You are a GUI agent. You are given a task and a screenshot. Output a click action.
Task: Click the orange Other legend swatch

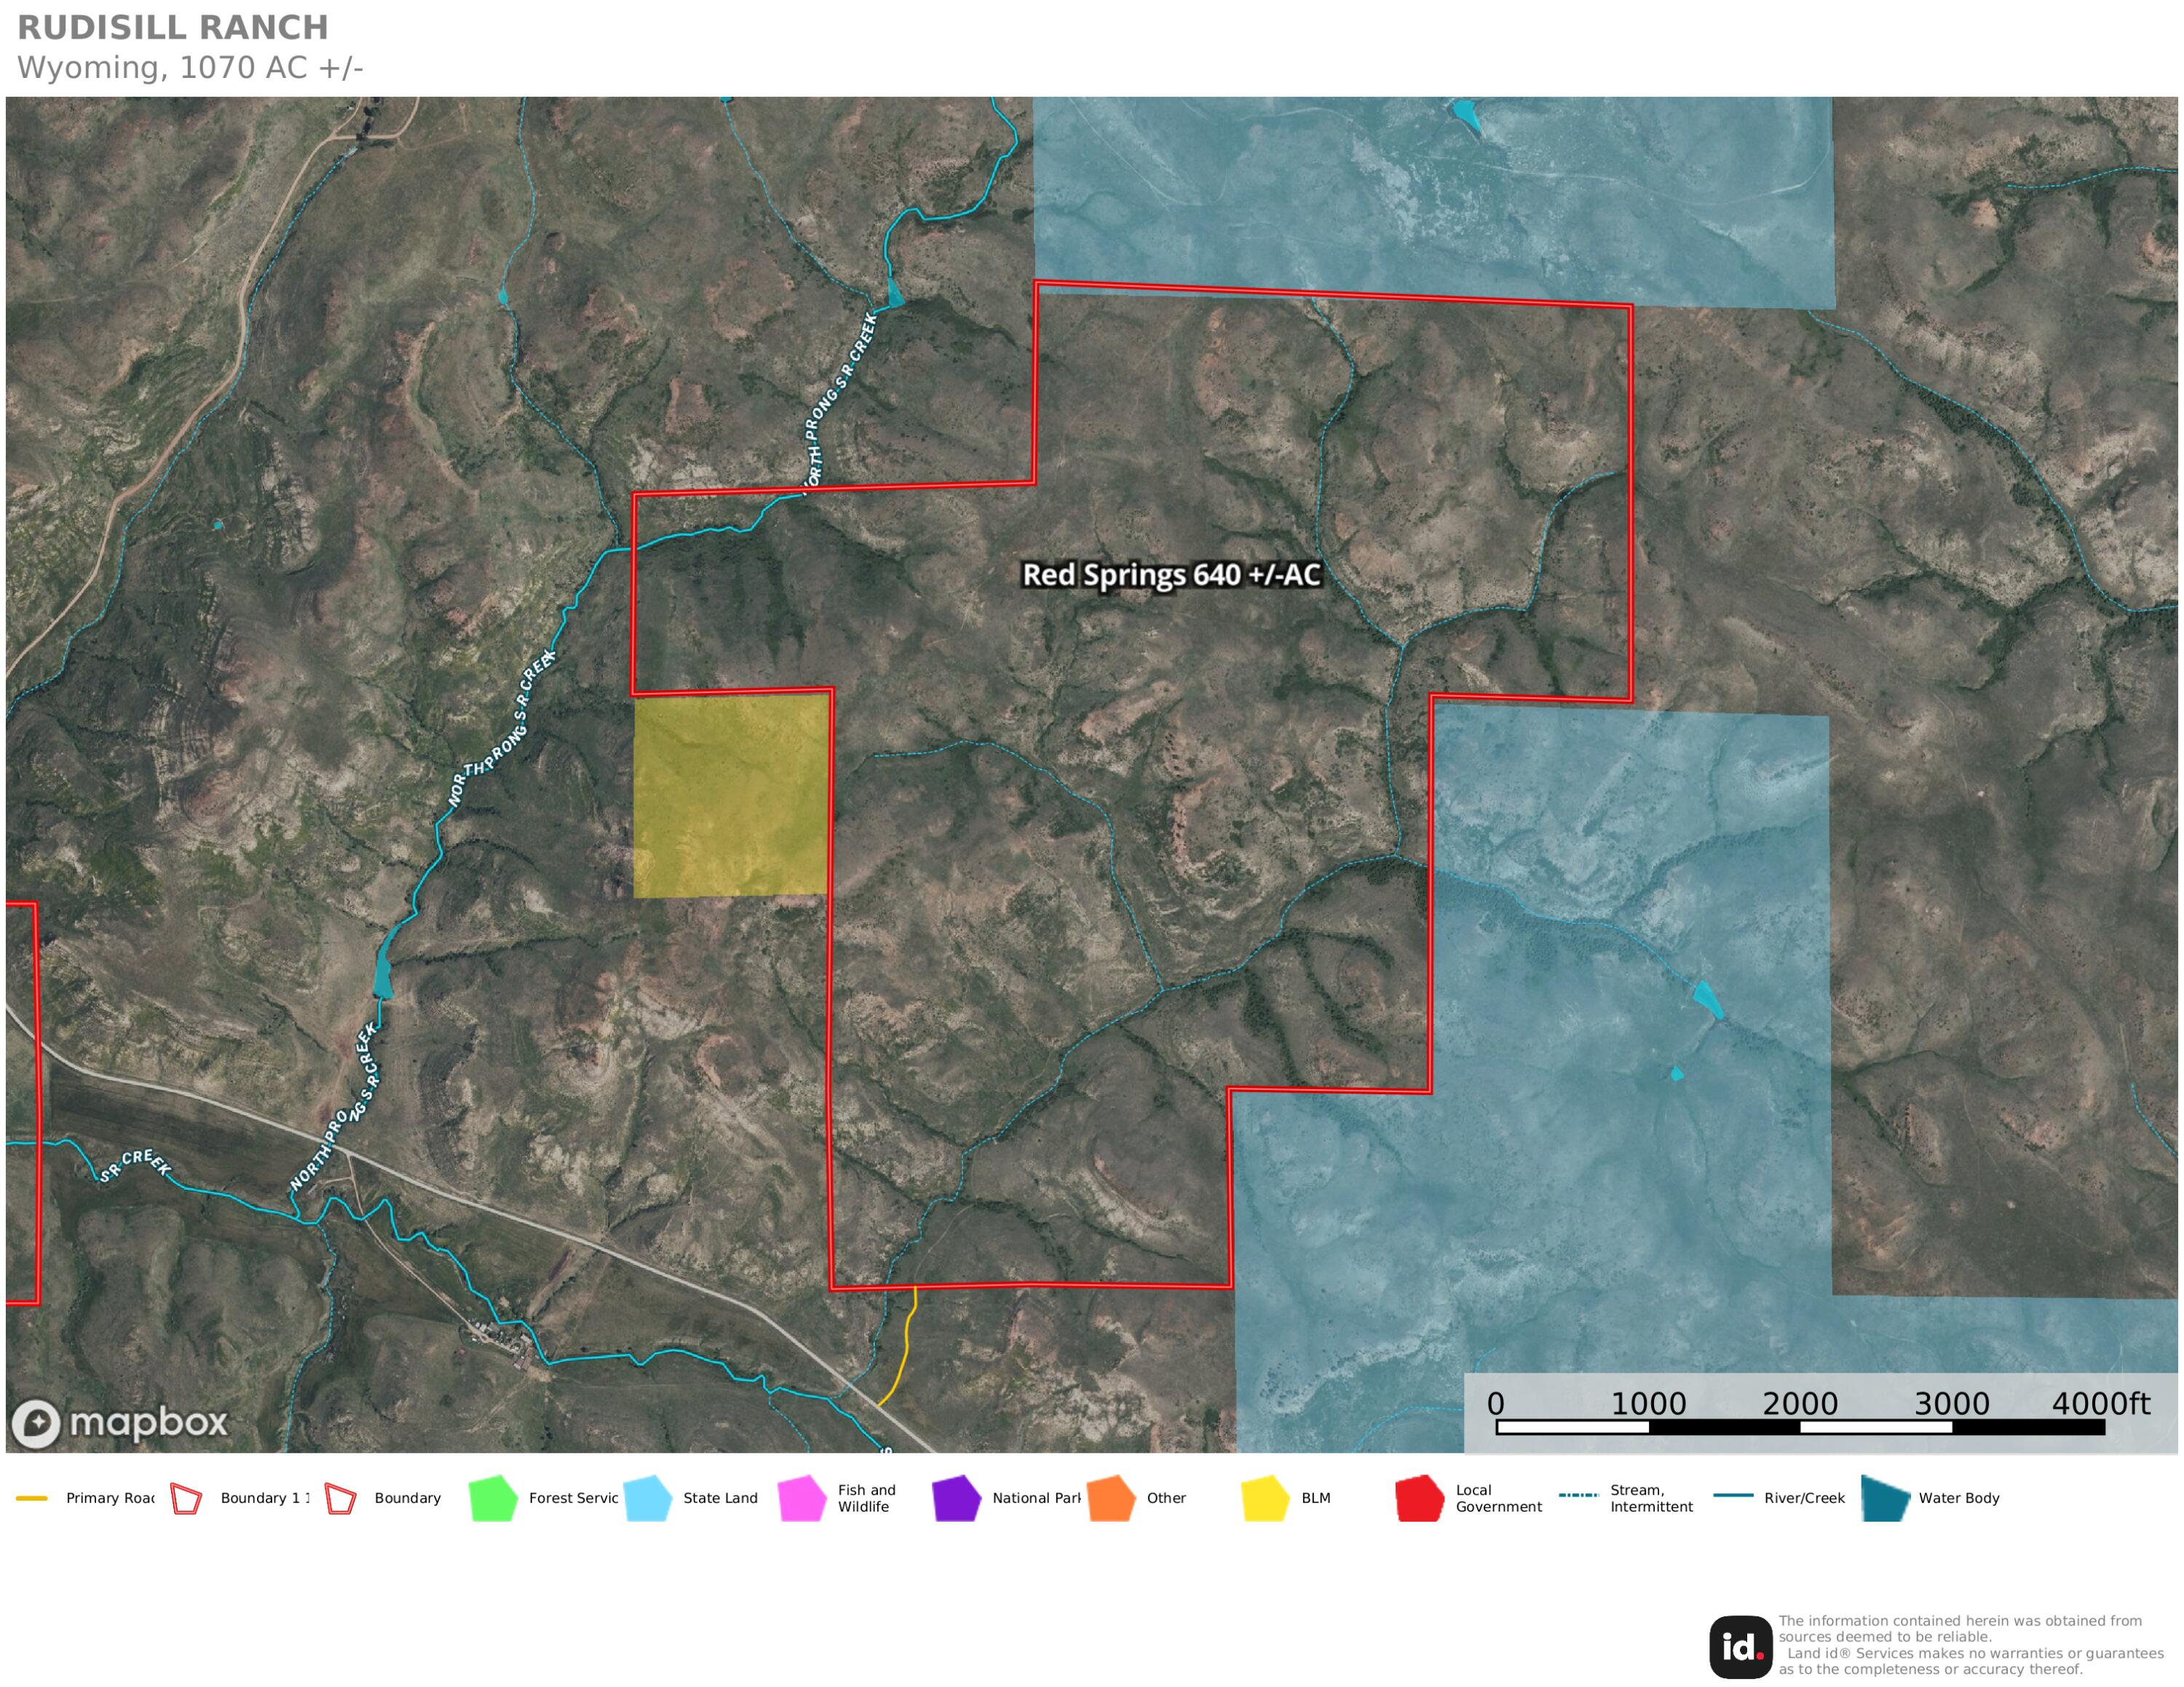[1111, 1498]
